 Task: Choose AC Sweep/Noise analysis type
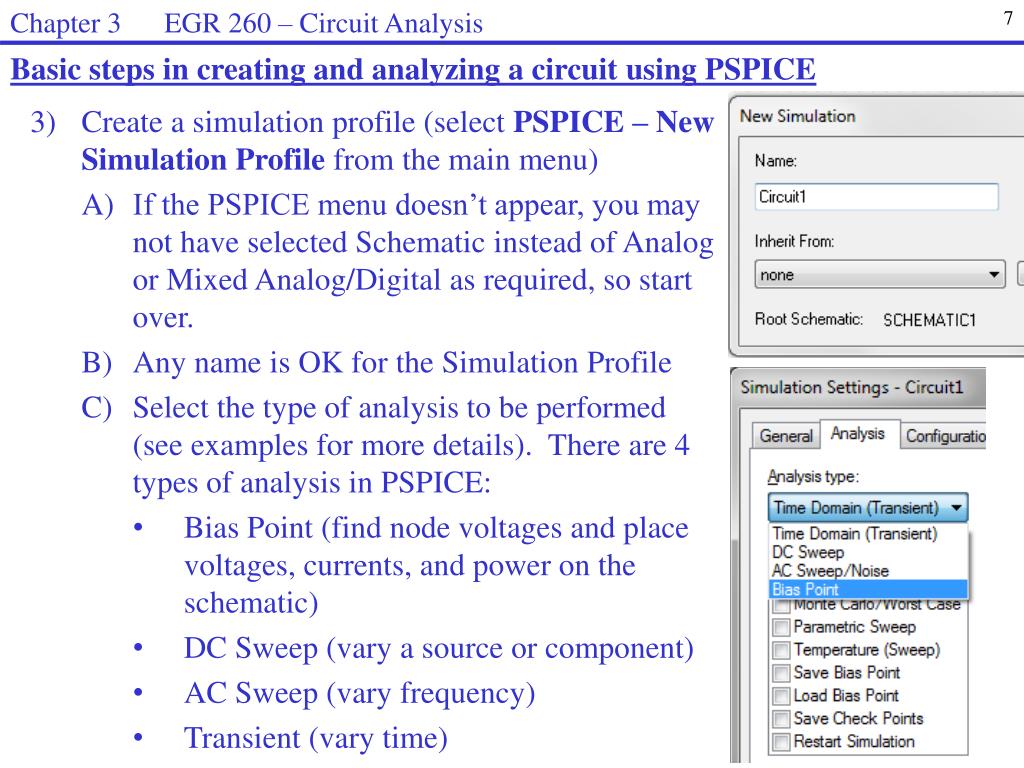(x=830, y=571)
